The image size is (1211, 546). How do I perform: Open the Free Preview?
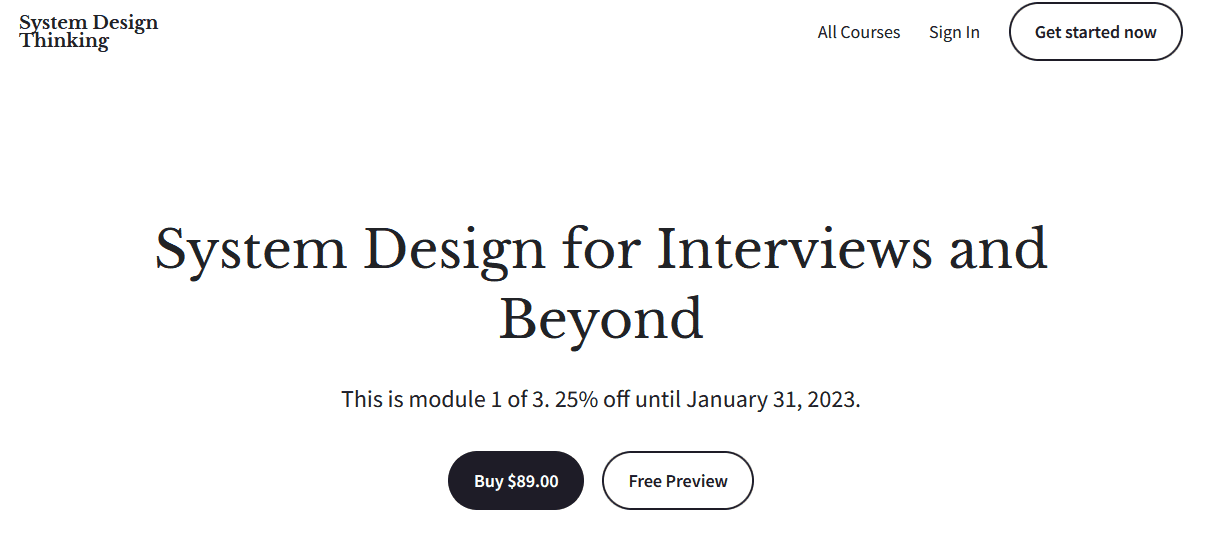677,481
